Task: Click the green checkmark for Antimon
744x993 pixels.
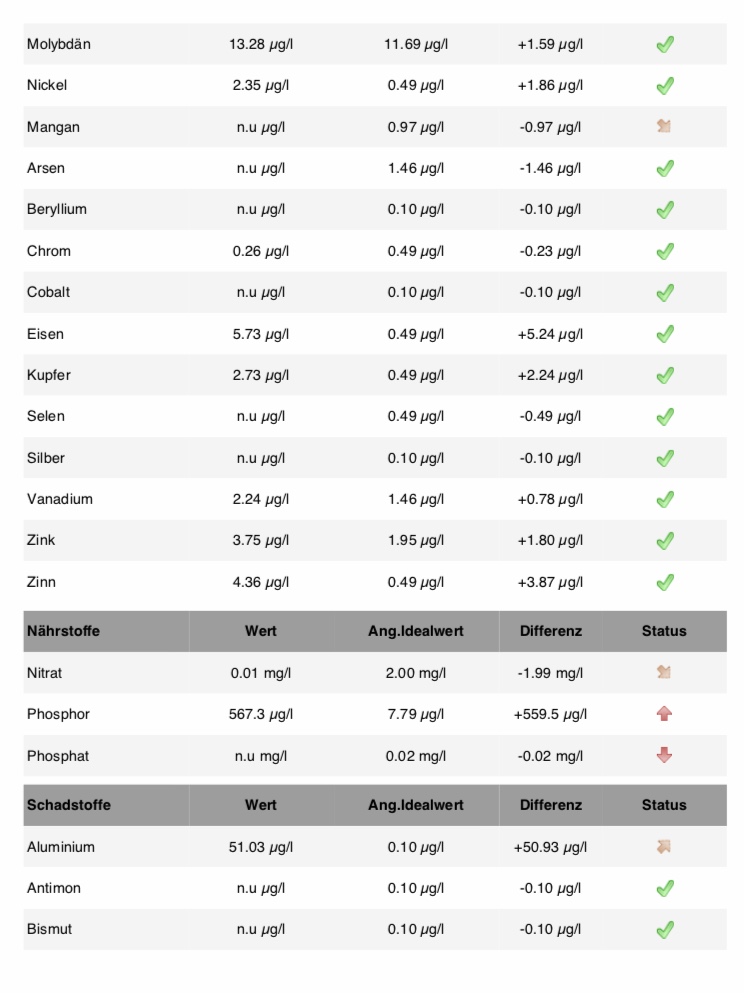Action: (x=665, y=888)
